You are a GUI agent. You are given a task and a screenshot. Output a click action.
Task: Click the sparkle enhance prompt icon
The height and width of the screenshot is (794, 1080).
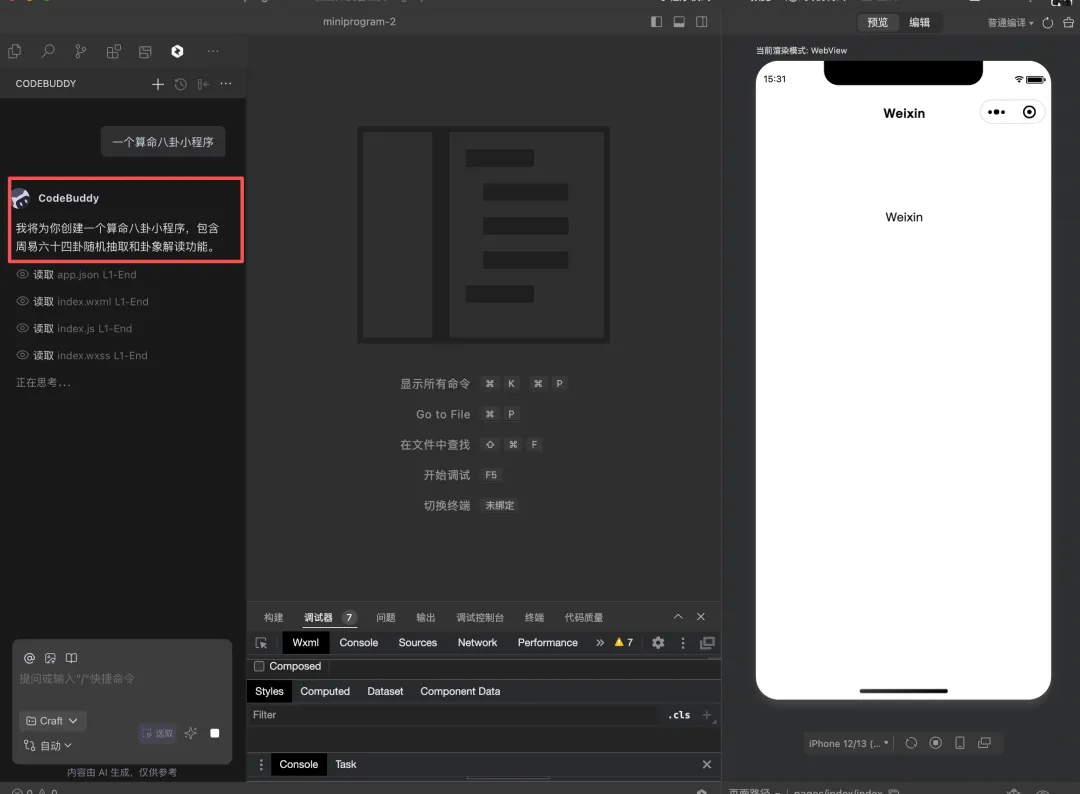click(191, 733)
